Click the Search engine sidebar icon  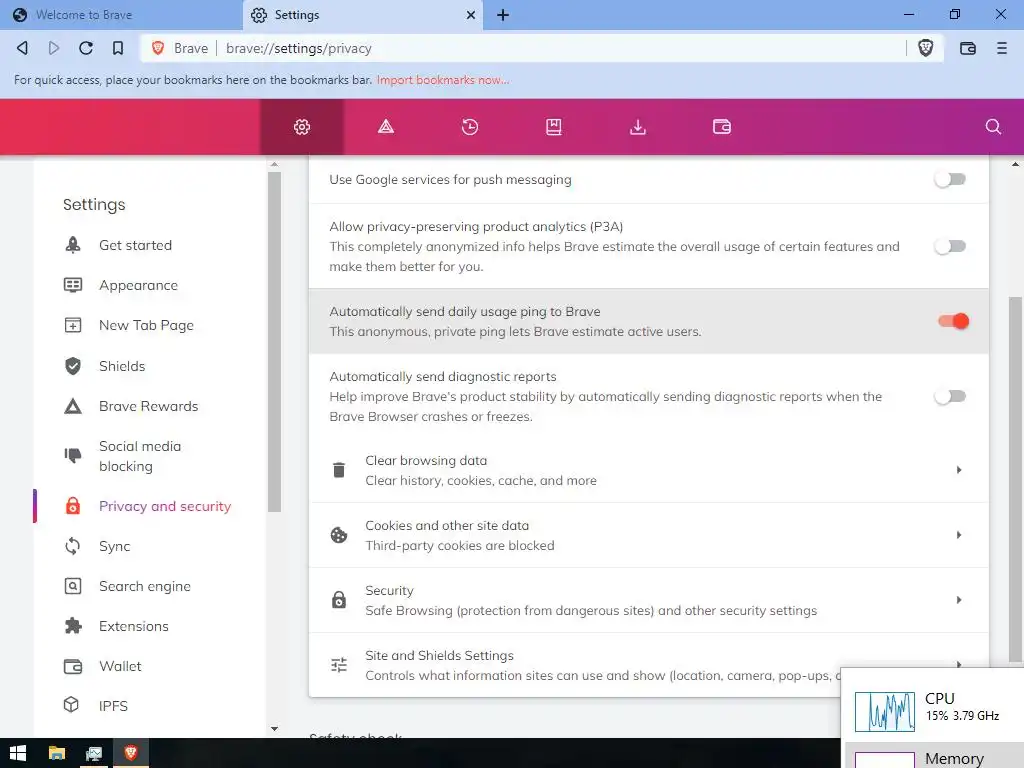pos(72,586)
